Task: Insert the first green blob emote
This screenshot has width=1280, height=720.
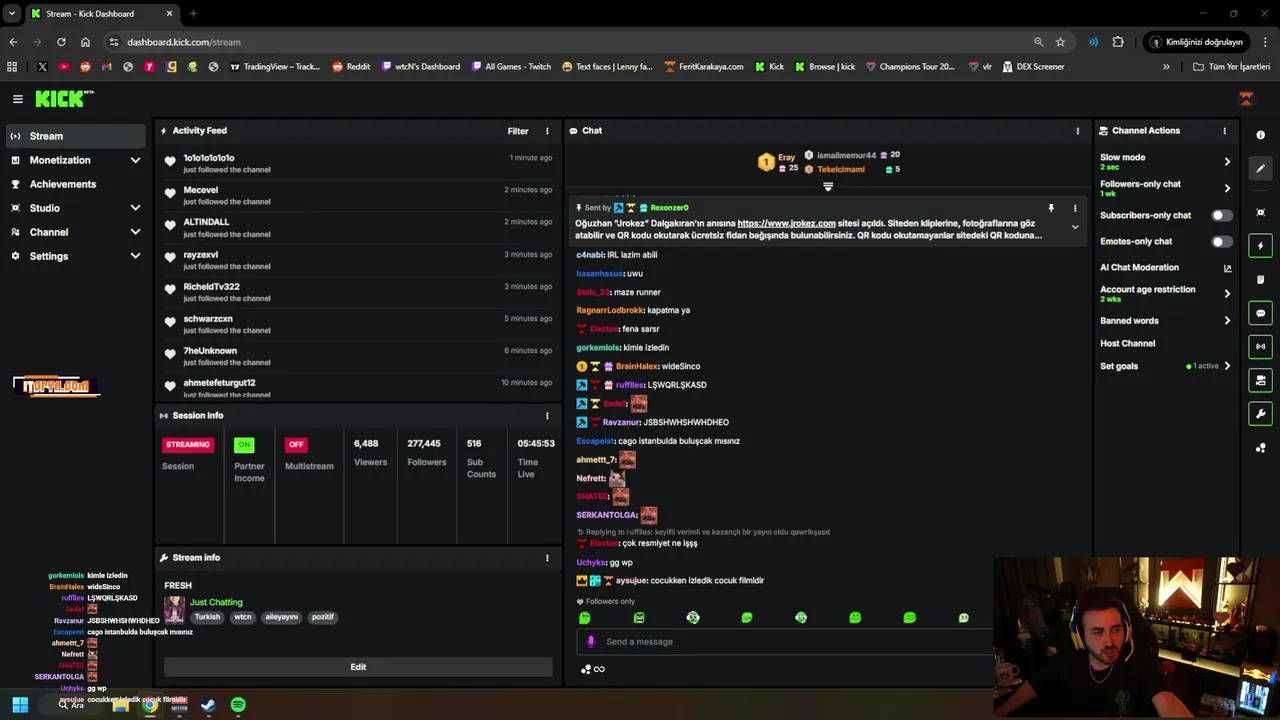Action: (585, 618)
